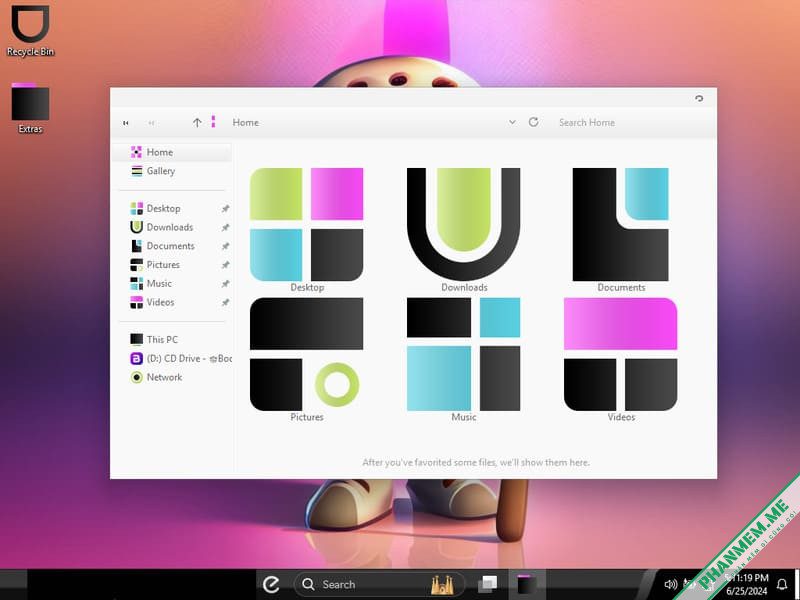Expand the address bar history dropdown
This screenshot has width=800, height=600.
point(512,122)
